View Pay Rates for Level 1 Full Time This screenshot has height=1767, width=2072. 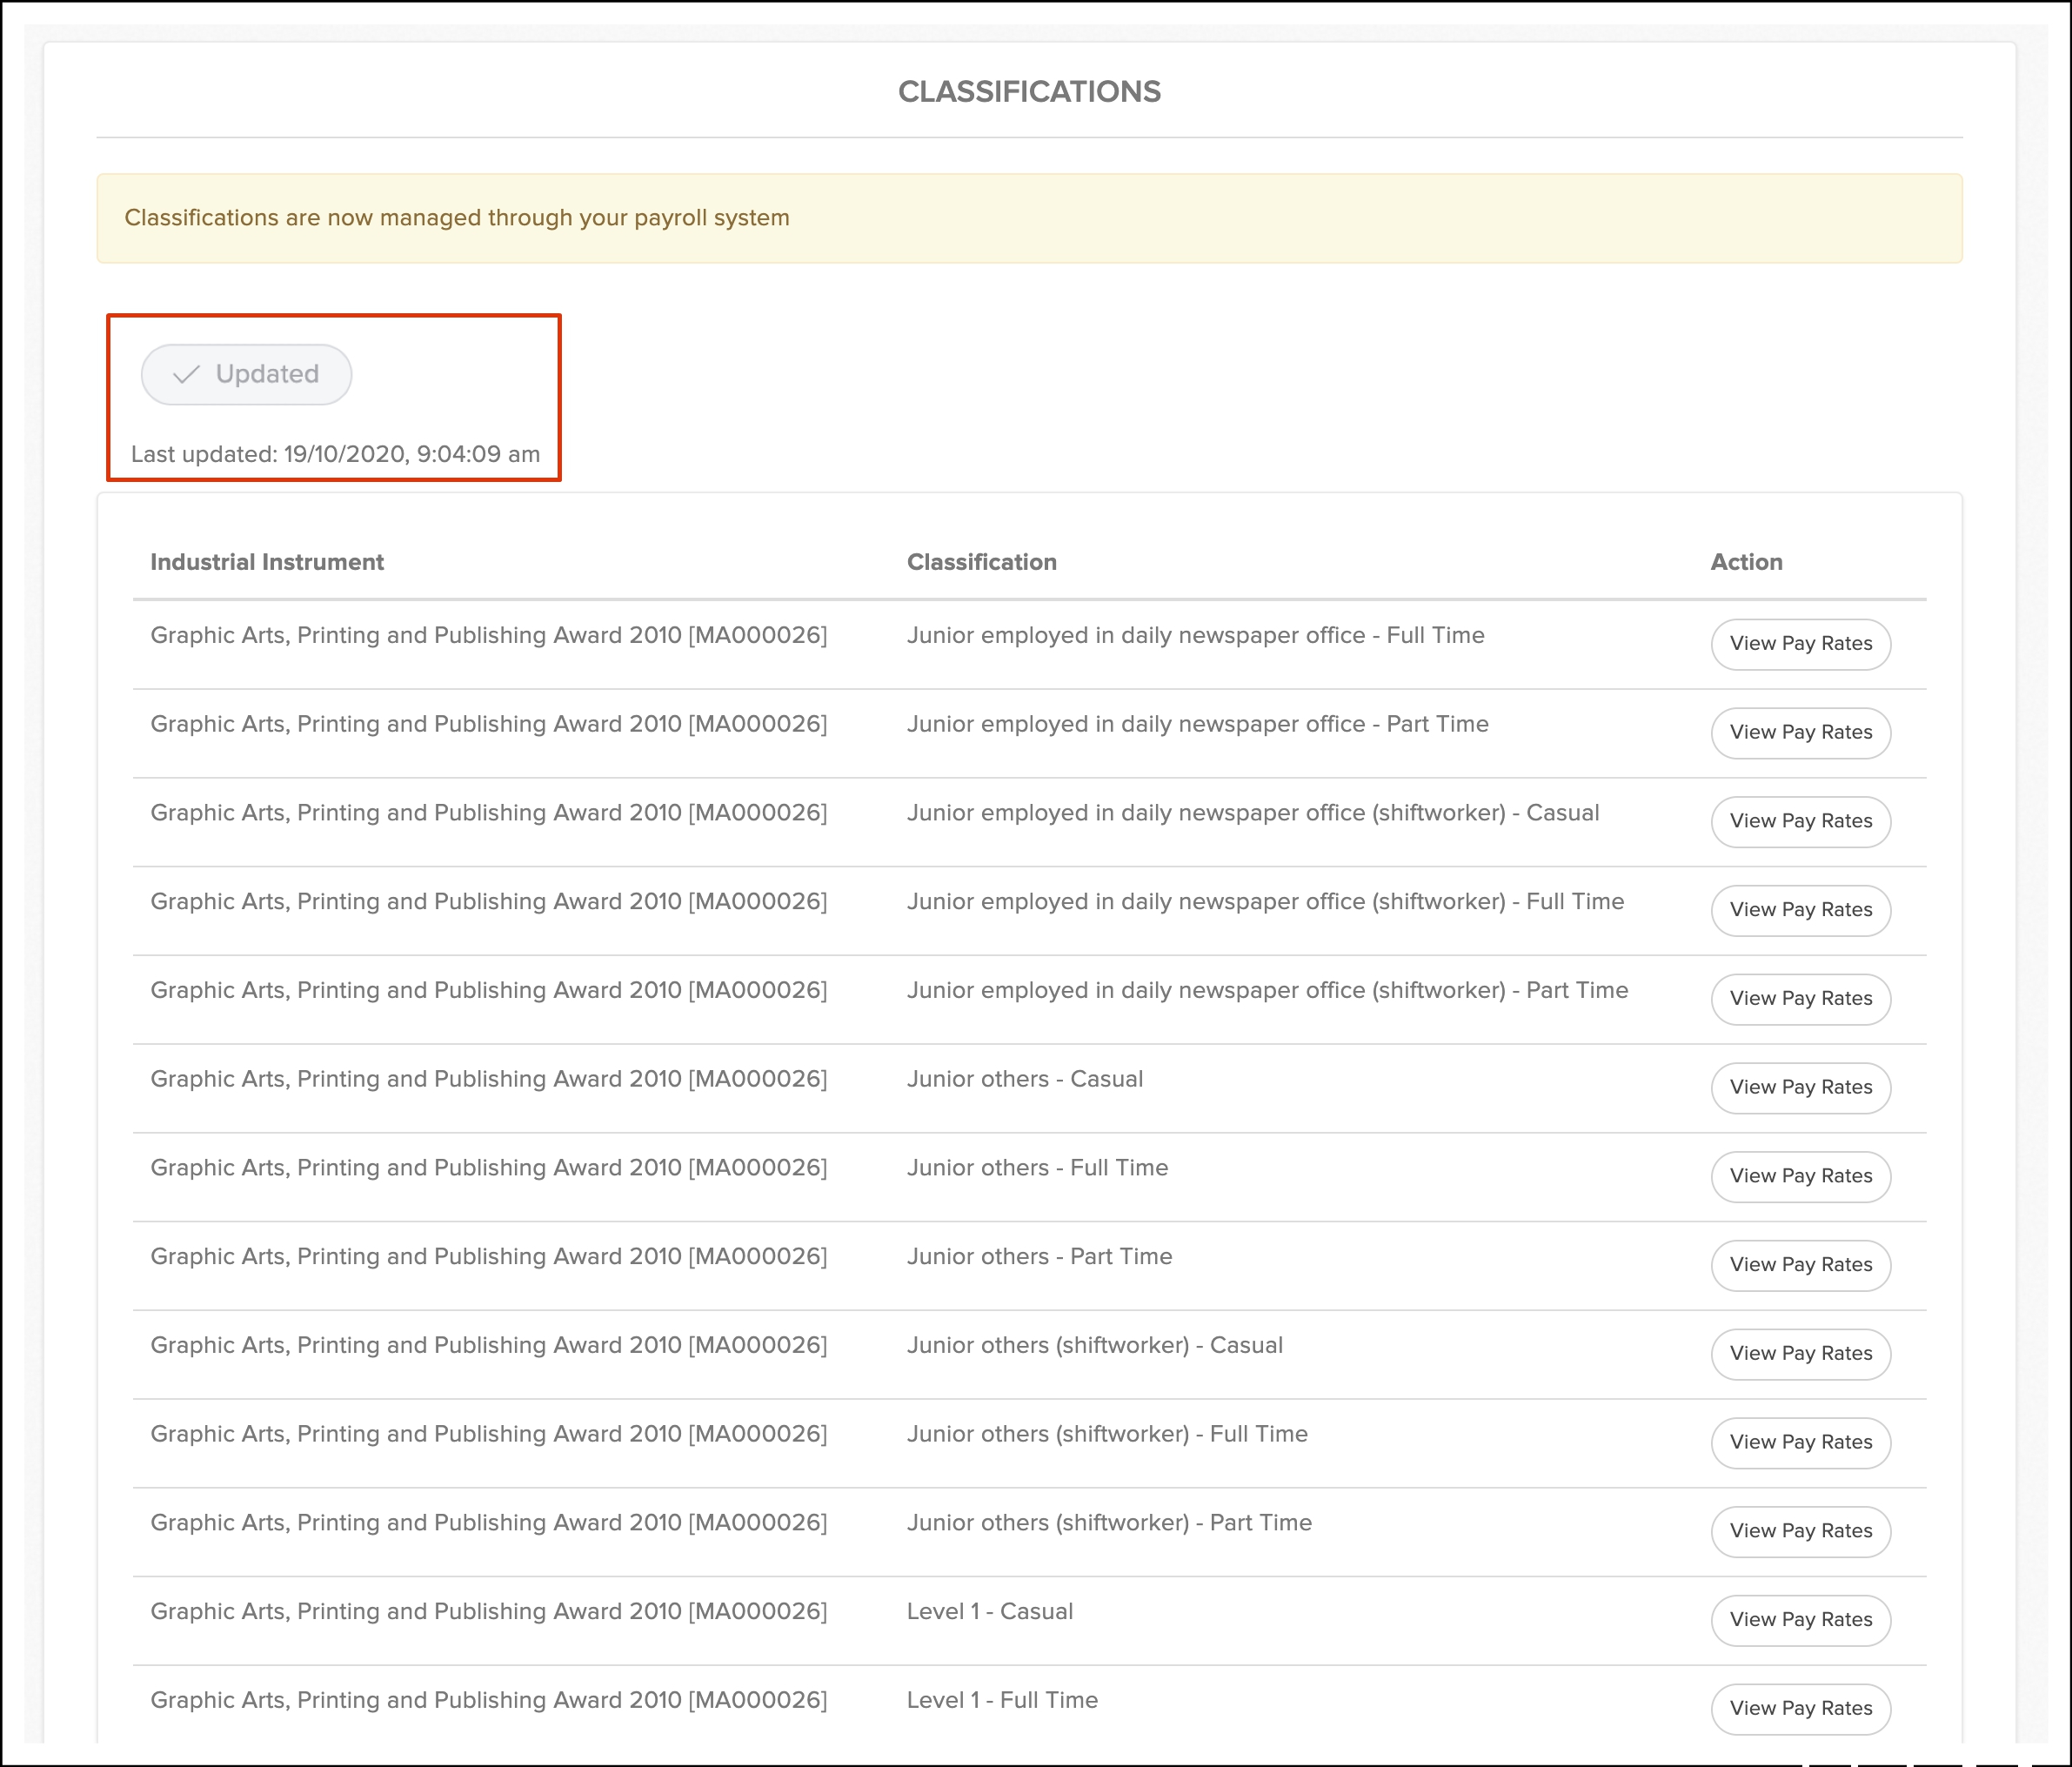click(x=1800, y=1708)
